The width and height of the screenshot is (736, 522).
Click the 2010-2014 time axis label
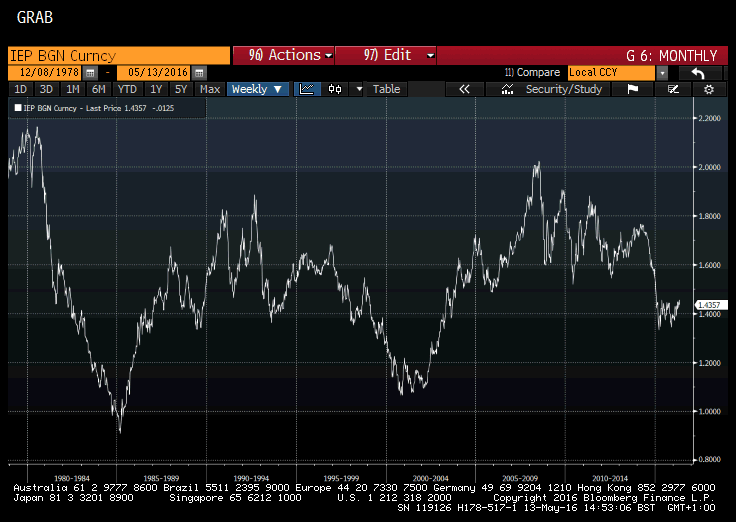coord(610,478)
